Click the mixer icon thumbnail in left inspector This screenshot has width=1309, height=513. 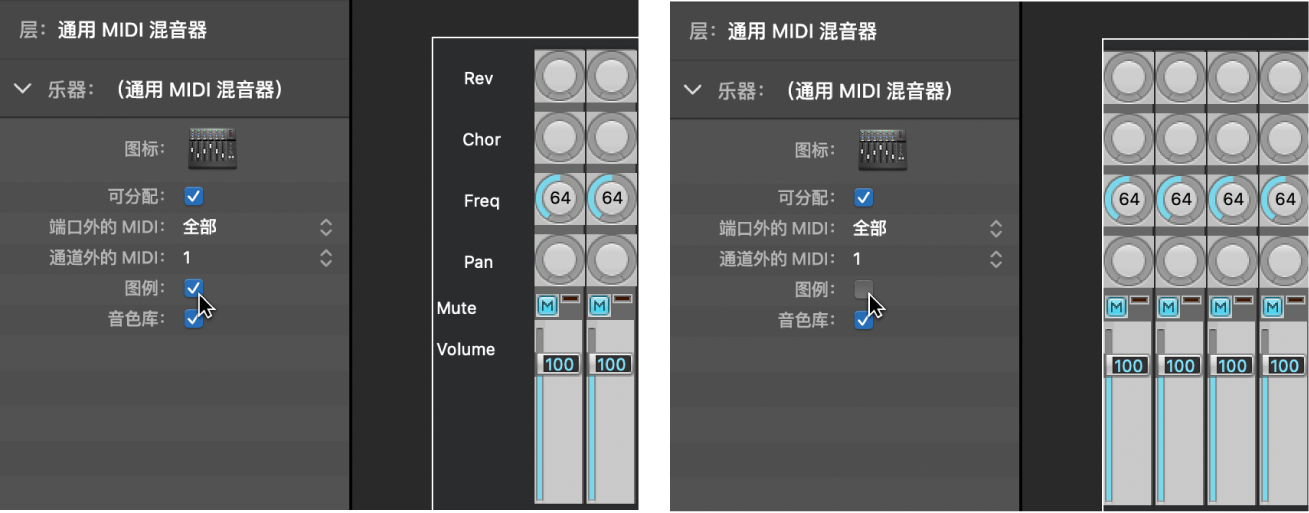[x=213, y=148]
